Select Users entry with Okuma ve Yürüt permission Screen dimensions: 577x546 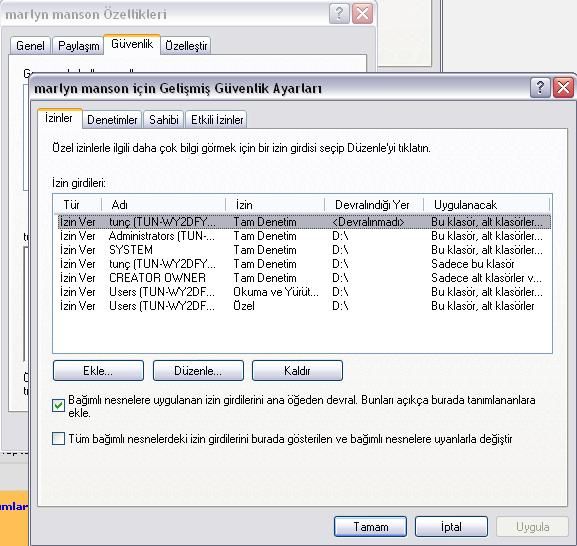click(x=304, y=292)
